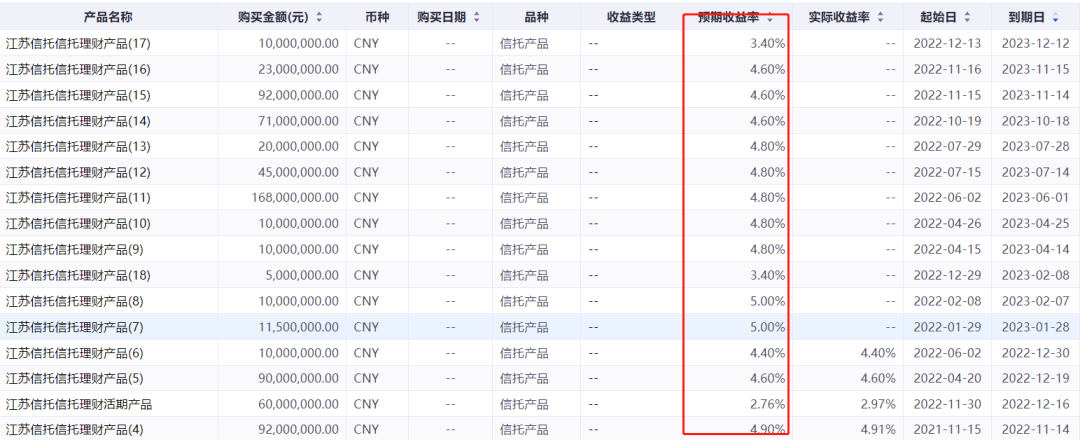Click amount 60,000,000.00
This screenshot has height=440, width=1080.
click(x=299, y=404)
